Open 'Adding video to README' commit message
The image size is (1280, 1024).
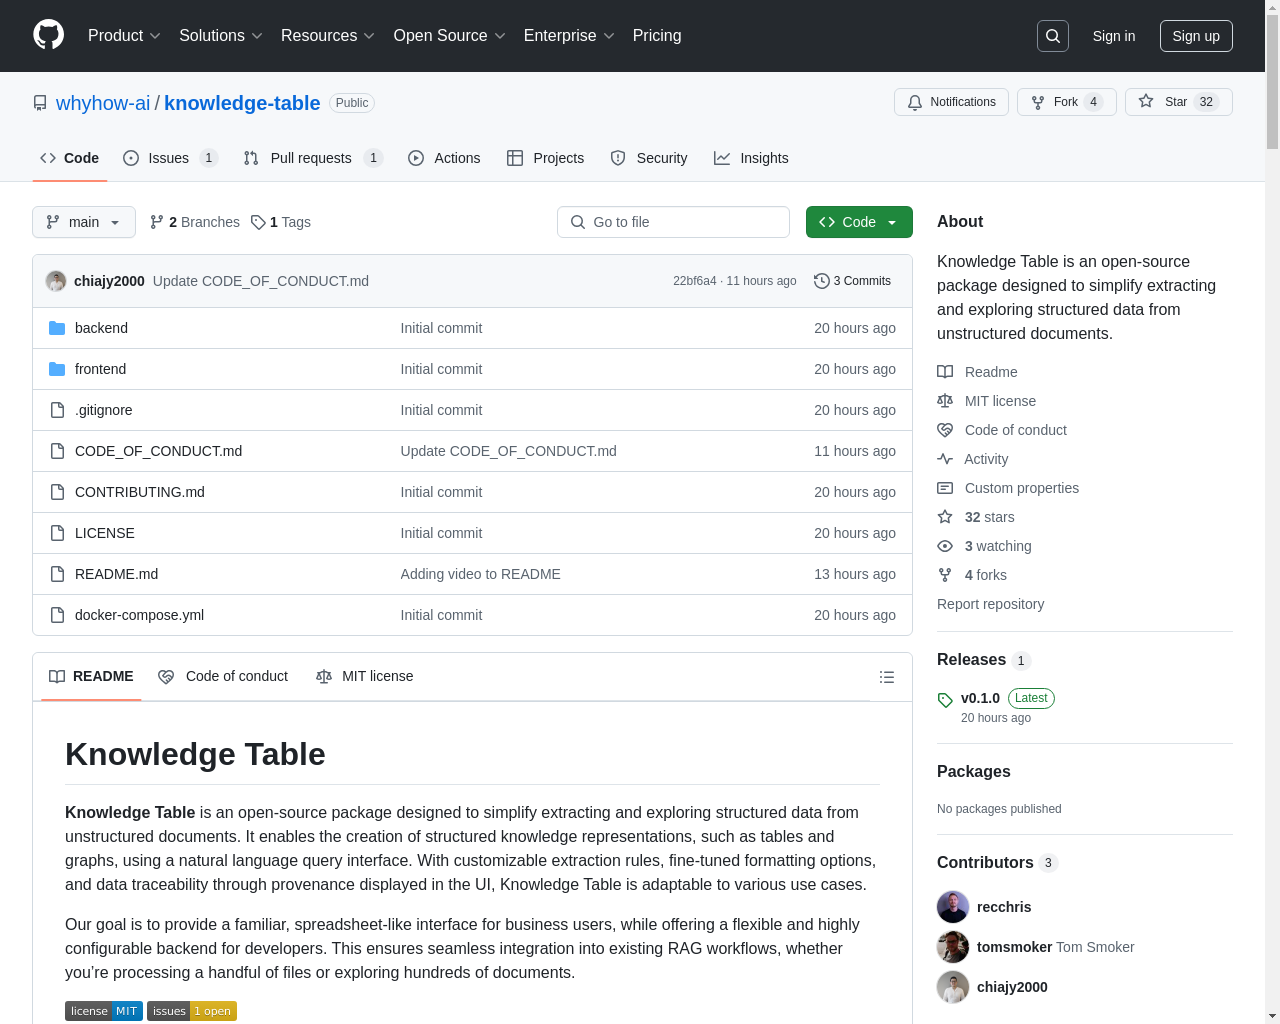coord(481,574)
